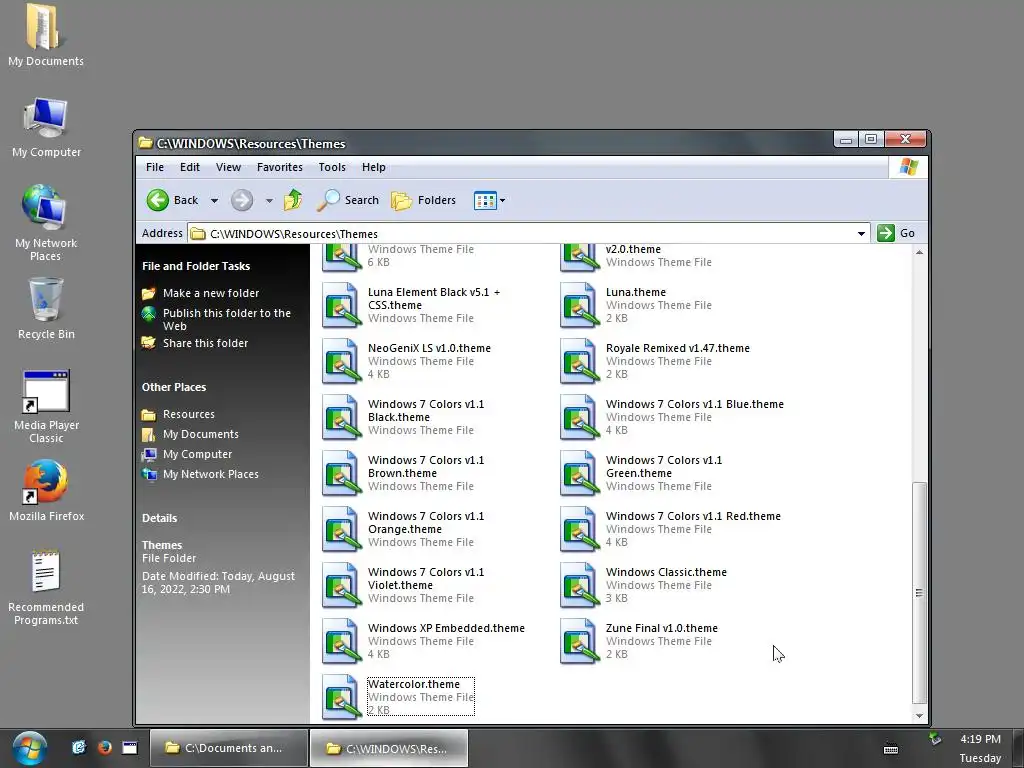This screenshot has height=768, width=1024.
Task: Select Windows 7 Colors v1.1 Black.theme icon
Action: coord(342,417)
